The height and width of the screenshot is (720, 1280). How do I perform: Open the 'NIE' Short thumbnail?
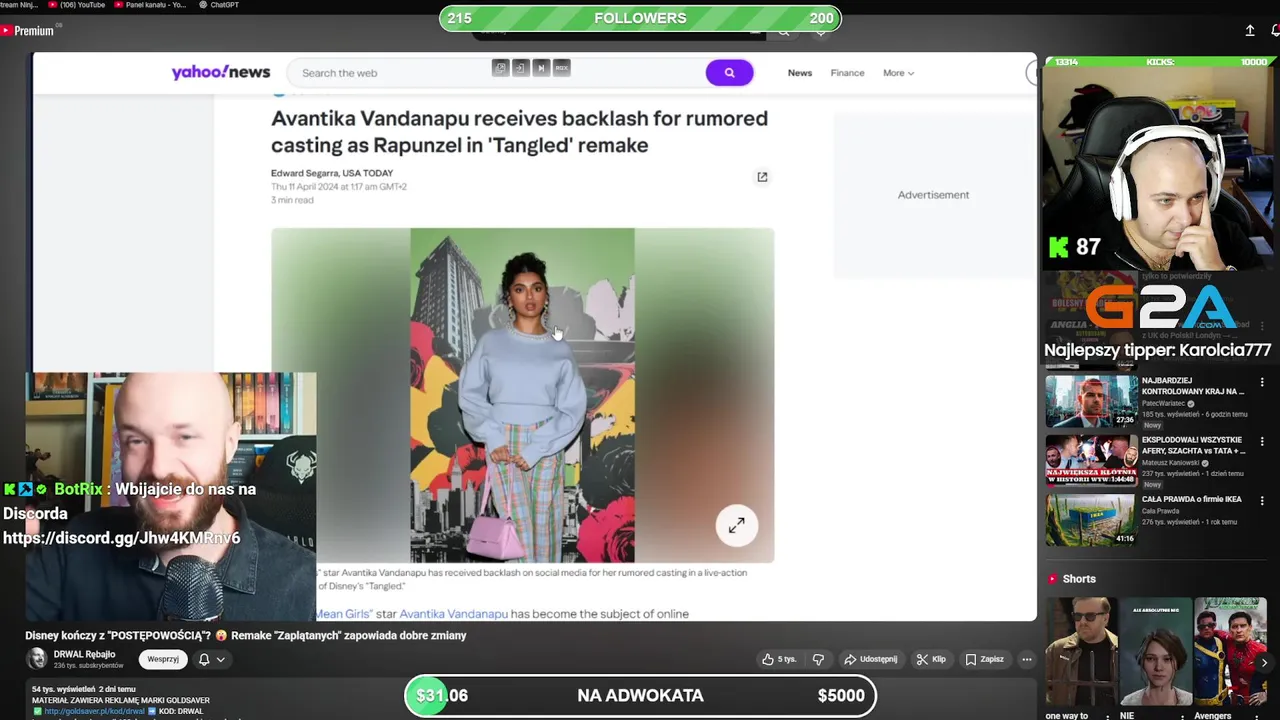(x=1156, y=652)
